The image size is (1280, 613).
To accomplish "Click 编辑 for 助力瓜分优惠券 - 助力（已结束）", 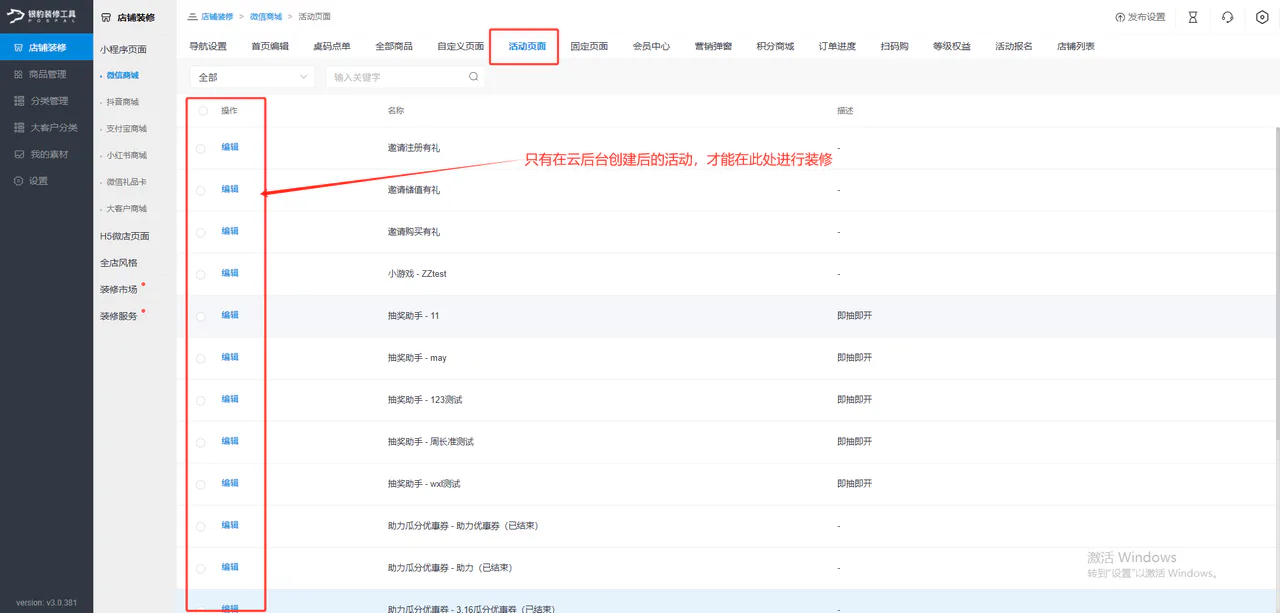I will pos(230,567).
